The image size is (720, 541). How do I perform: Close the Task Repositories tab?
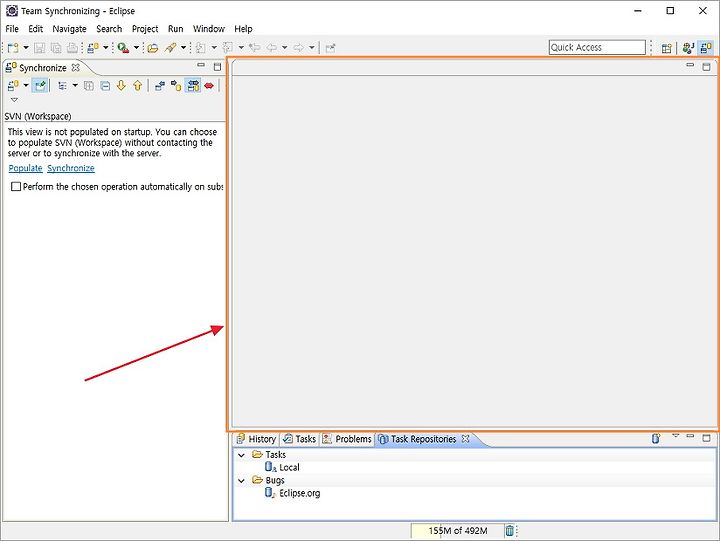[x=466, y=439]
